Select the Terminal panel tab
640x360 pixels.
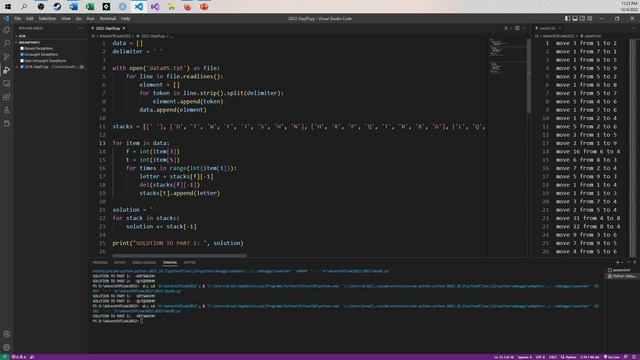pyautogui.click(x=170, y=262)
